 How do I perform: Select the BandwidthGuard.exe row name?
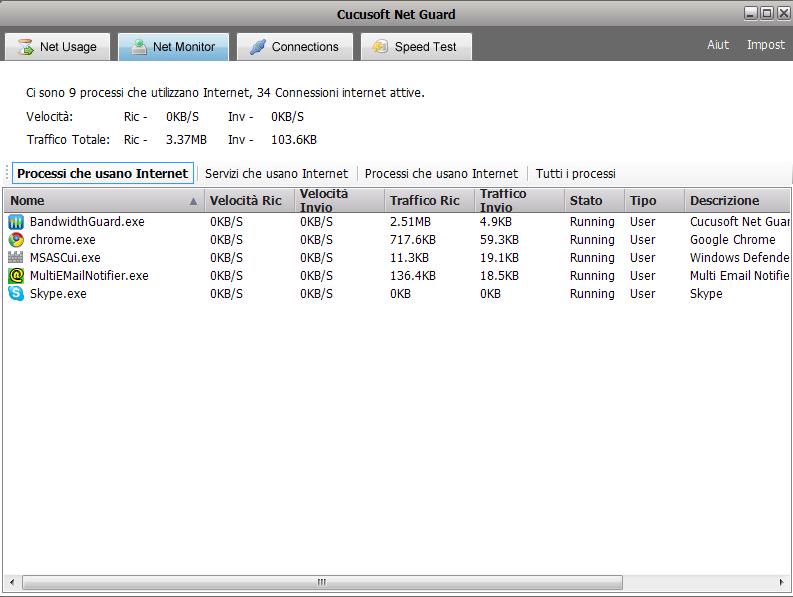point(87,222)
